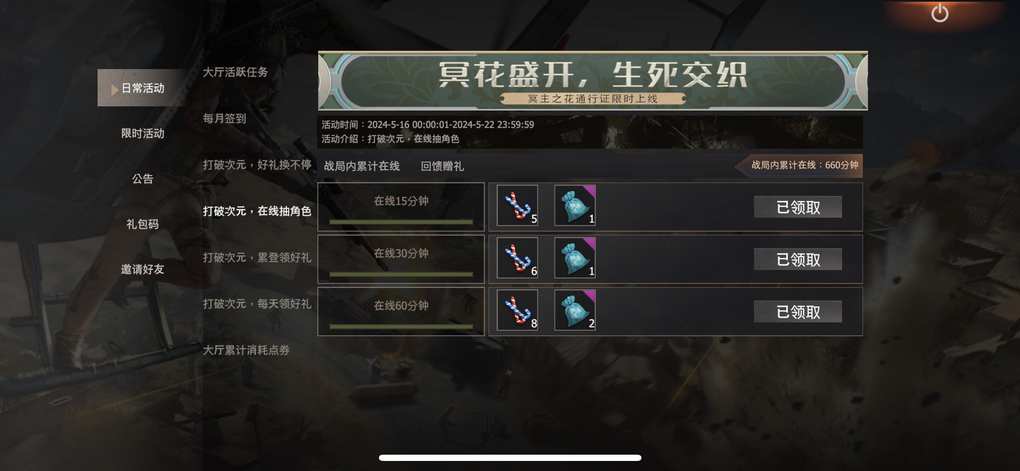
Task: Select teal gift bag in 15-minute row
Action: tap(575, 206)
